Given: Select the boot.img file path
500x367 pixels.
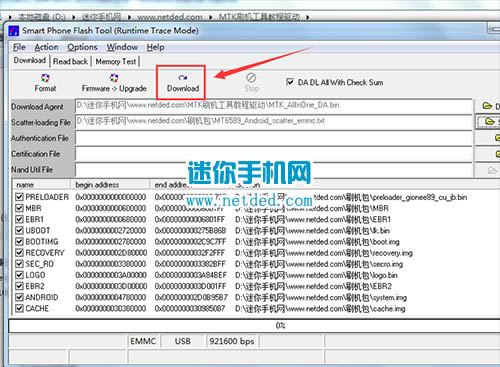Looking at the screenshot, I should pyautogui.click(x=317, y=242).
